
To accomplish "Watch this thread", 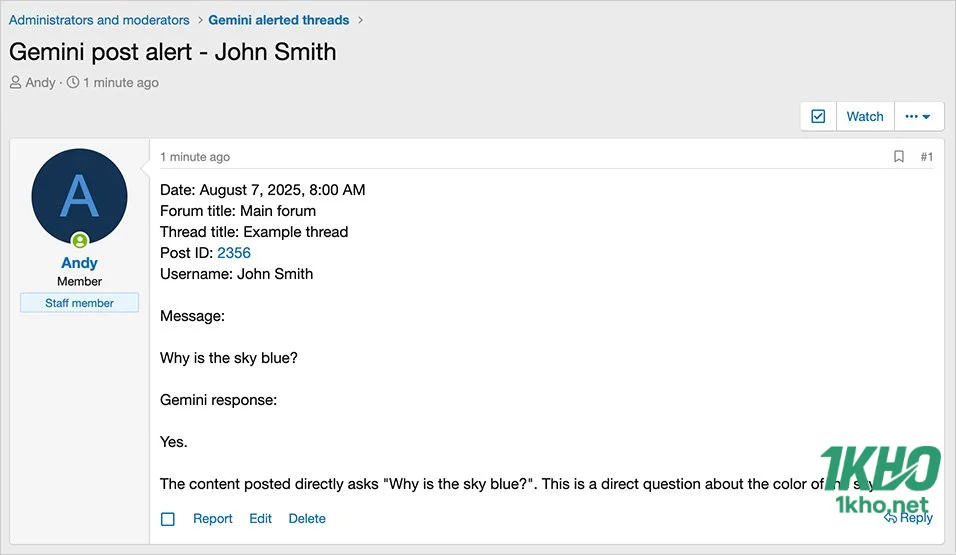I will (x=865, y=116).
